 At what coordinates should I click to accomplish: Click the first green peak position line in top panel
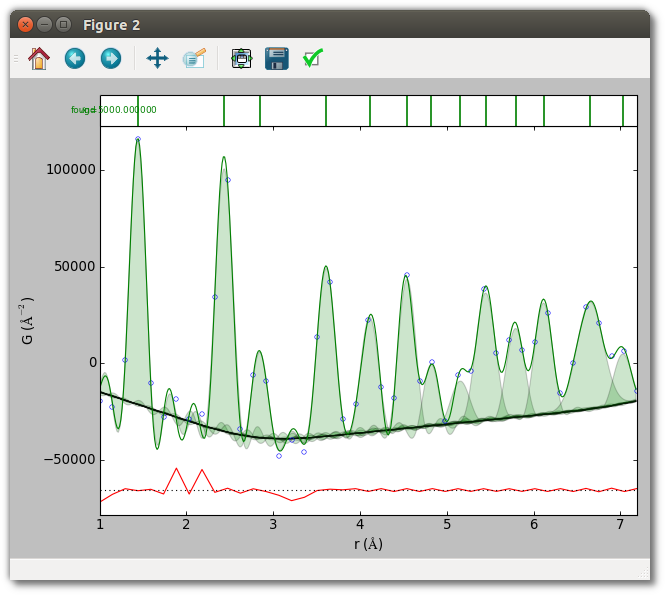pos(138,111)
